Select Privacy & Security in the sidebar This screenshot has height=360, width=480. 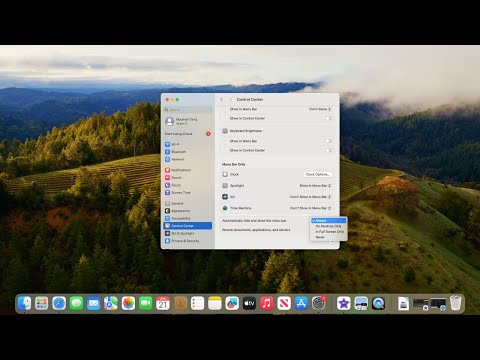coord(188,241)
